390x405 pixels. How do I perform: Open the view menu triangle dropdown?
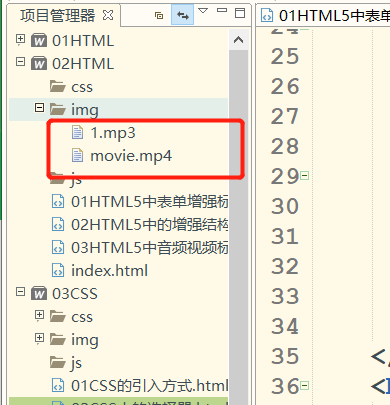[x=203, y=11]
